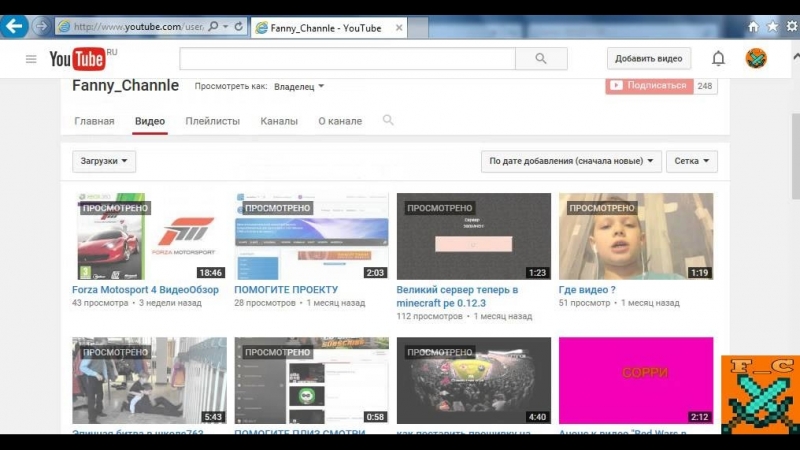
Task: Click the Подписаться subscribe button
Action: (649, 86)
